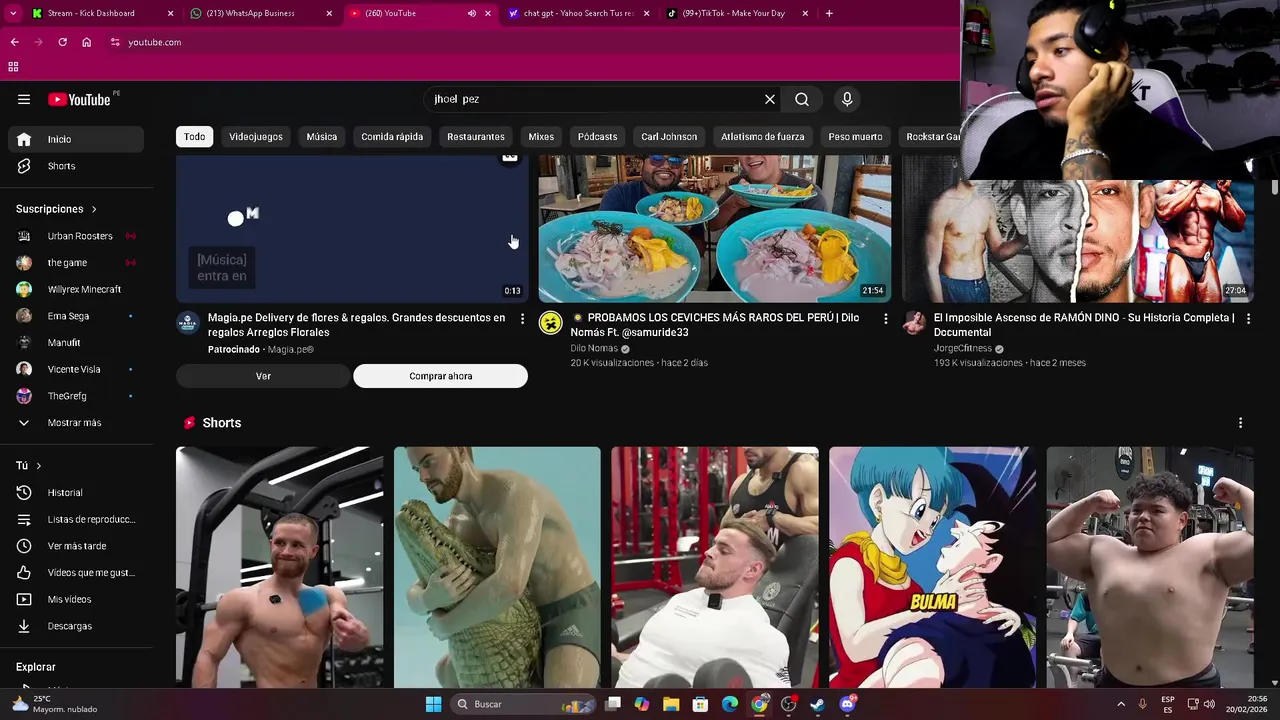Open a new browser tab

(829, 13)
